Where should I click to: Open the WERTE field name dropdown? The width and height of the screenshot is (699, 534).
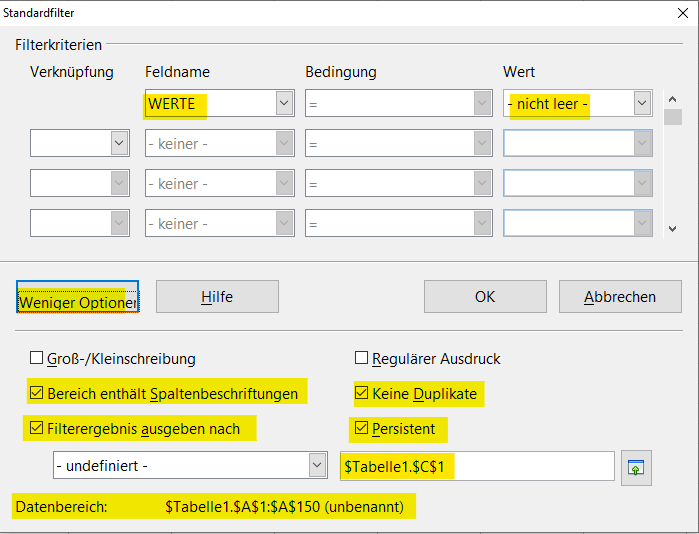tap(284, 103)
